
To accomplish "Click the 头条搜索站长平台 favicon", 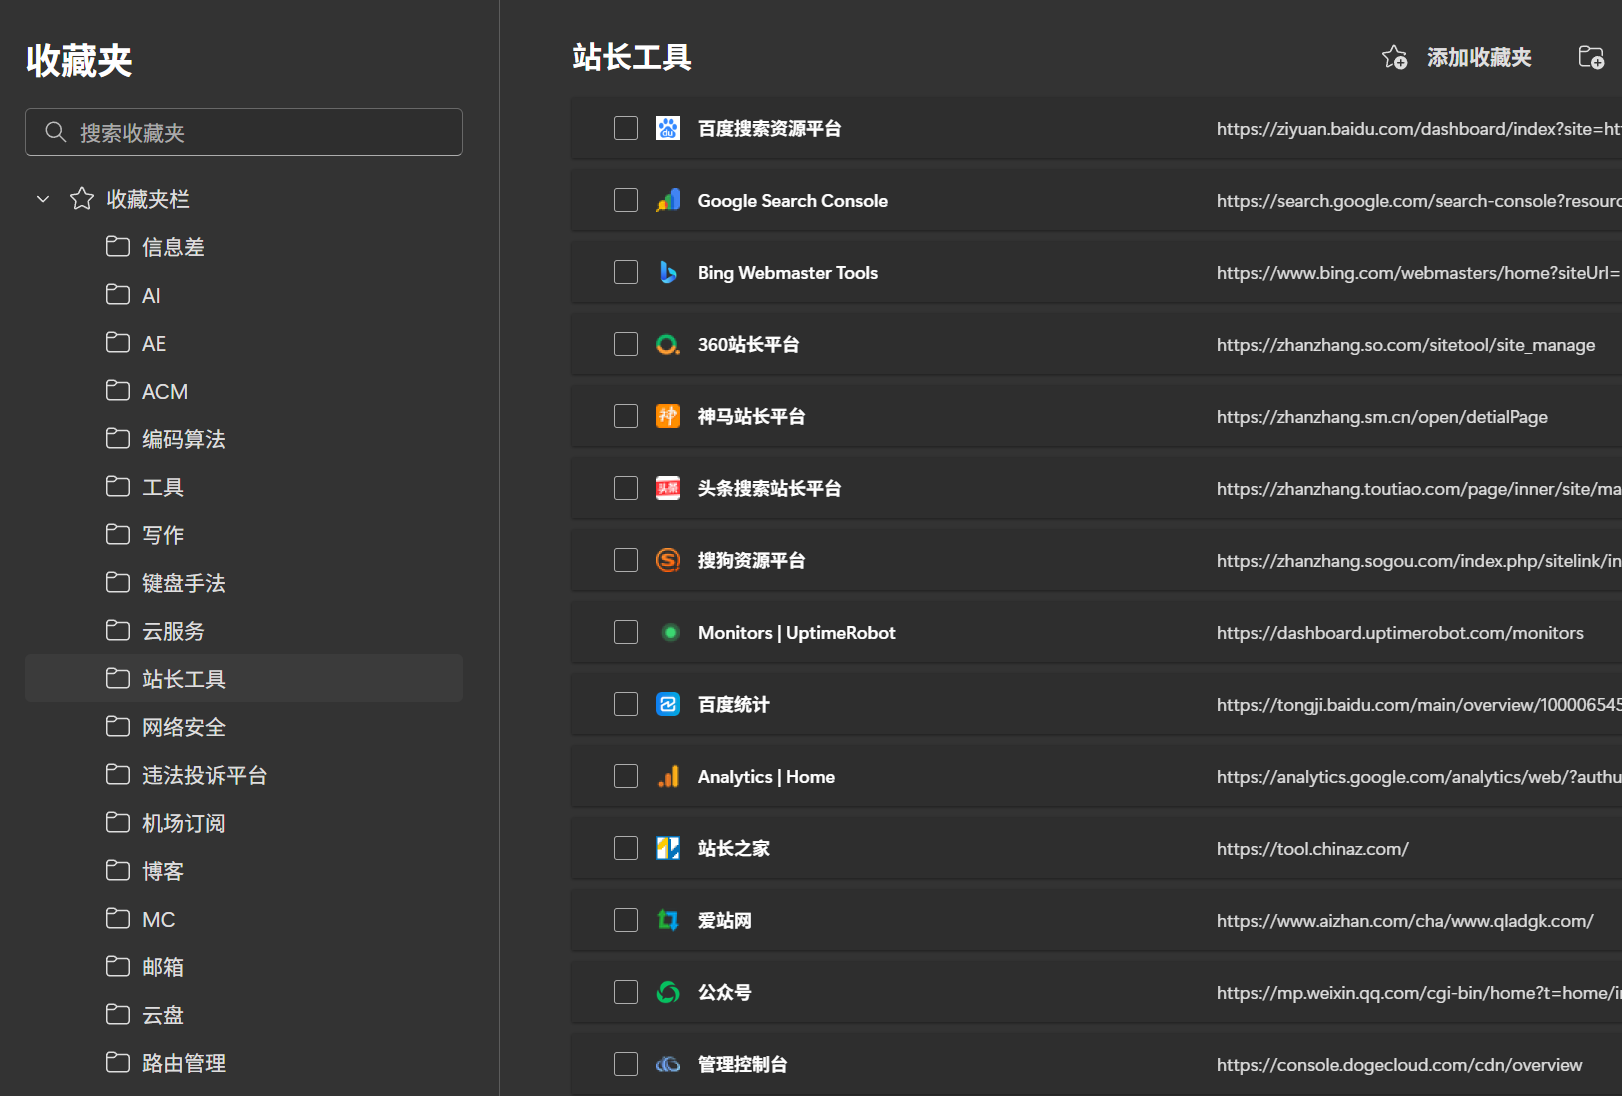I will [x=668, y=488].
